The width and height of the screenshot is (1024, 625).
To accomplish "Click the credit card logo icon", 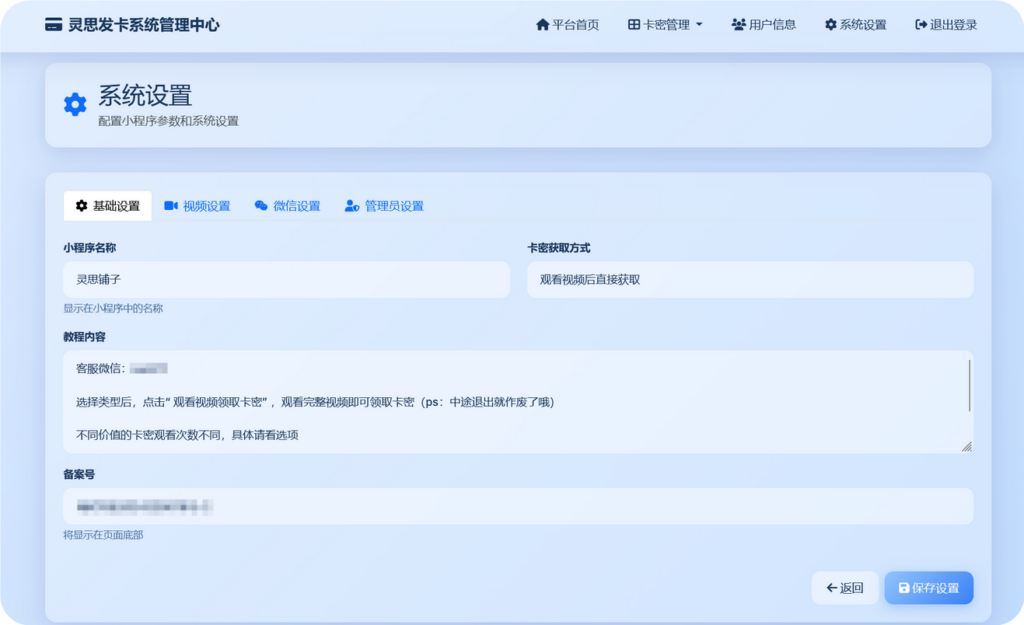I will tap(54, 25).
